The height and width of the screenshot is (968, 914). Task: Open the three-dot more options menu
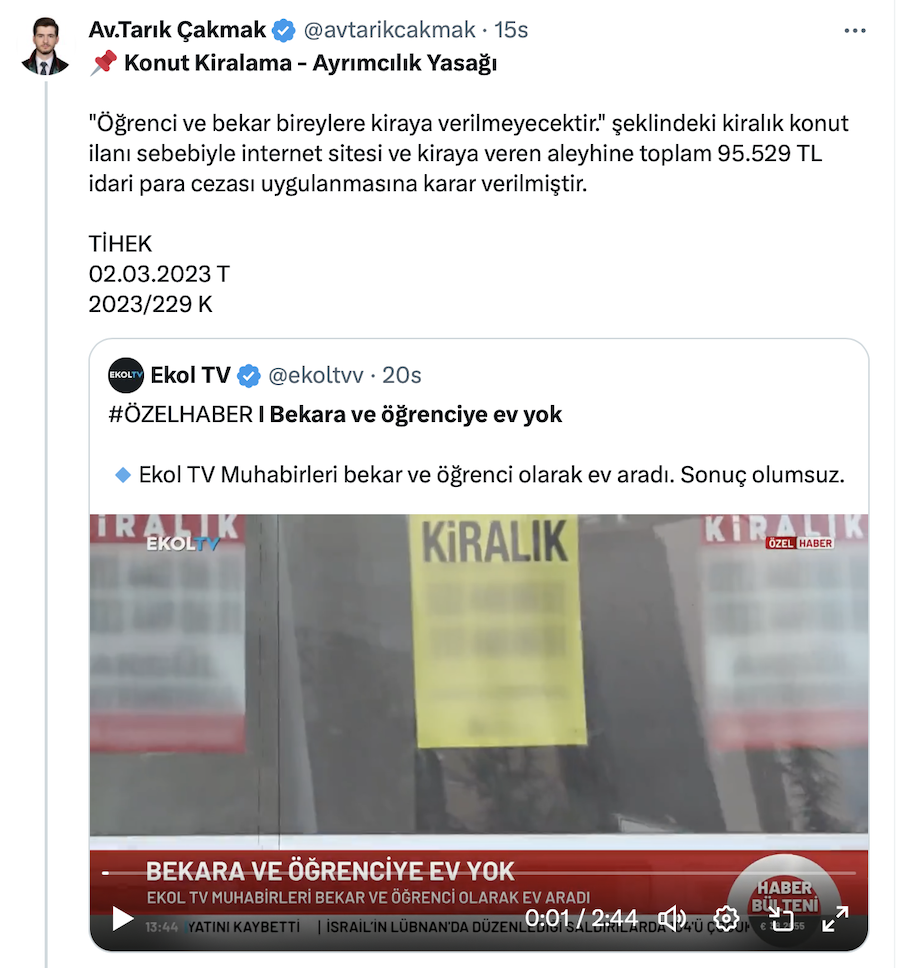tap(855, 30)
